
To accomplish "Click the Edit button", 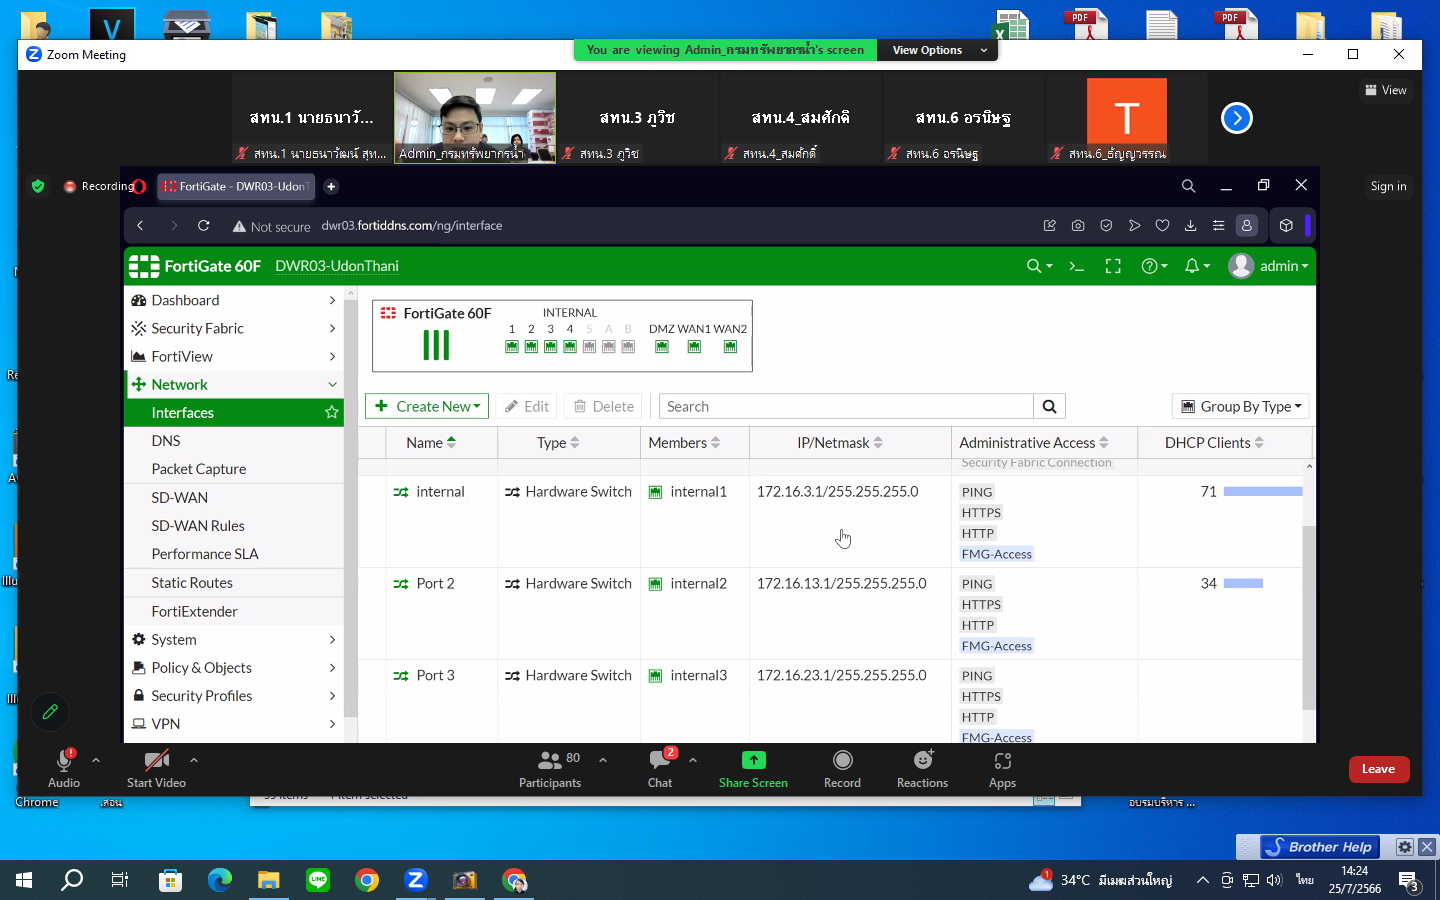I will click(527, 406).
